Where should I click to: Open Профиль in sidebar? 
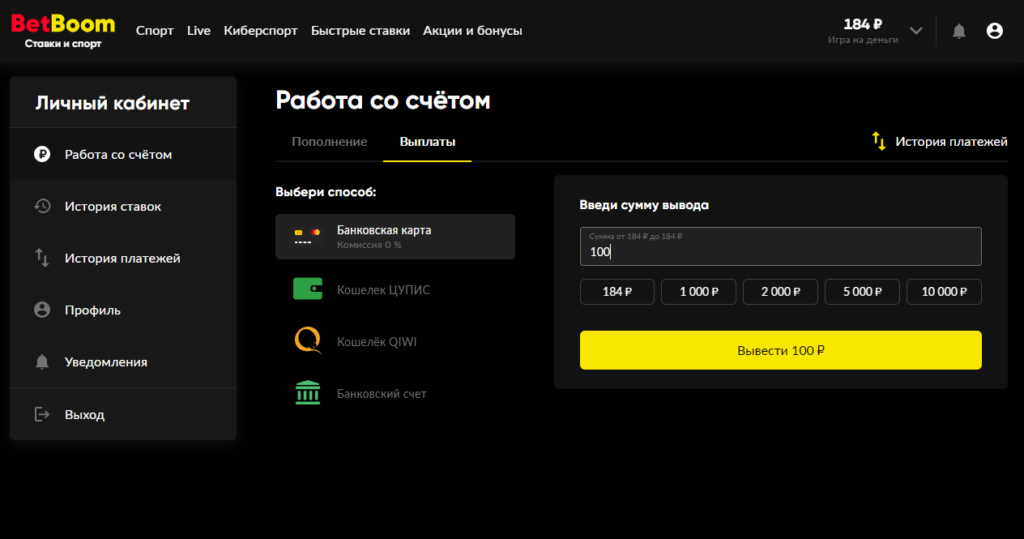123,310
